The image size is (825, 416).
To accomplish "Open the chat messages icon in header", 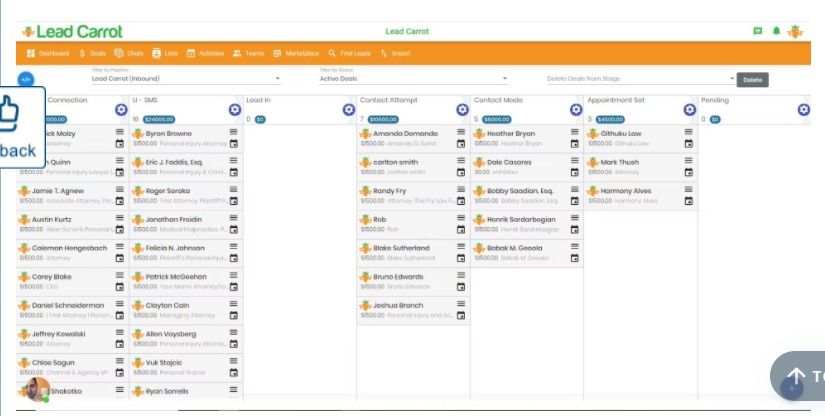I will pyautogui.click(x=758, y=31).
